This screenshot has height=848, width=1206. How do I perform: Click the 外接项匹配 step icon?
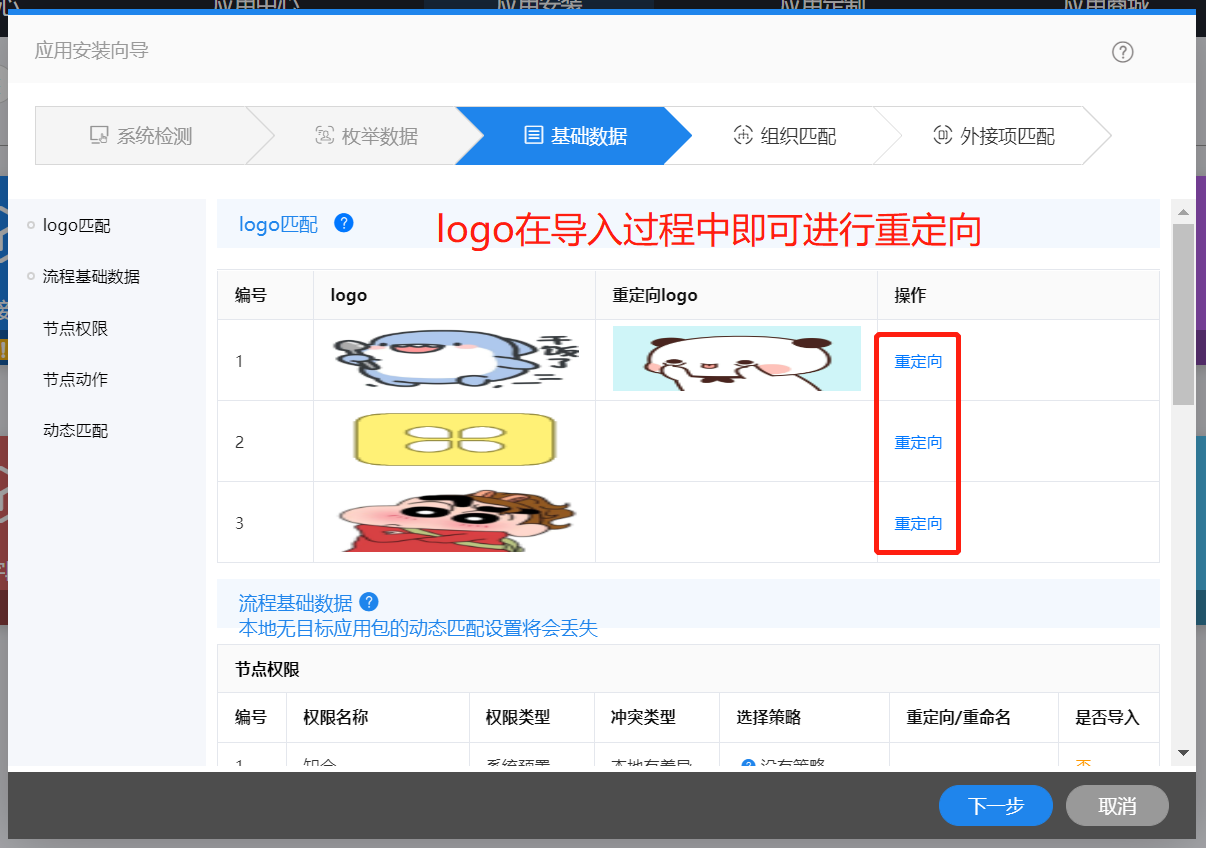[x=942, y=135]
